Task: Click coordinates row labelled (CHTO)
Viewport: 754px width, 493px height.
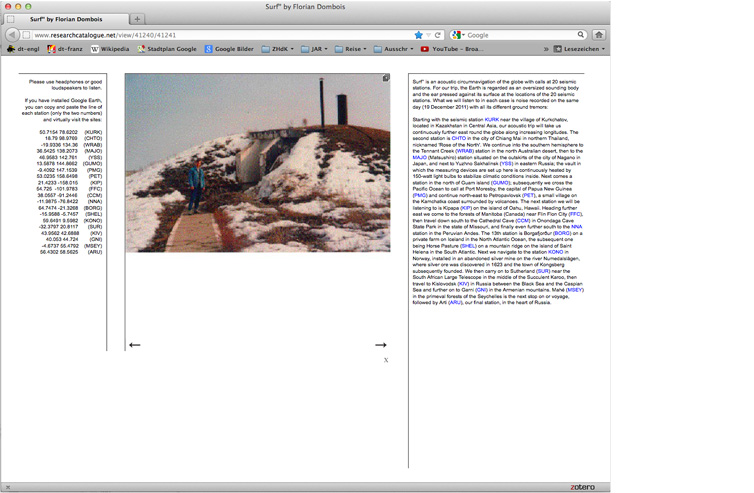Action: coord(73,138)
